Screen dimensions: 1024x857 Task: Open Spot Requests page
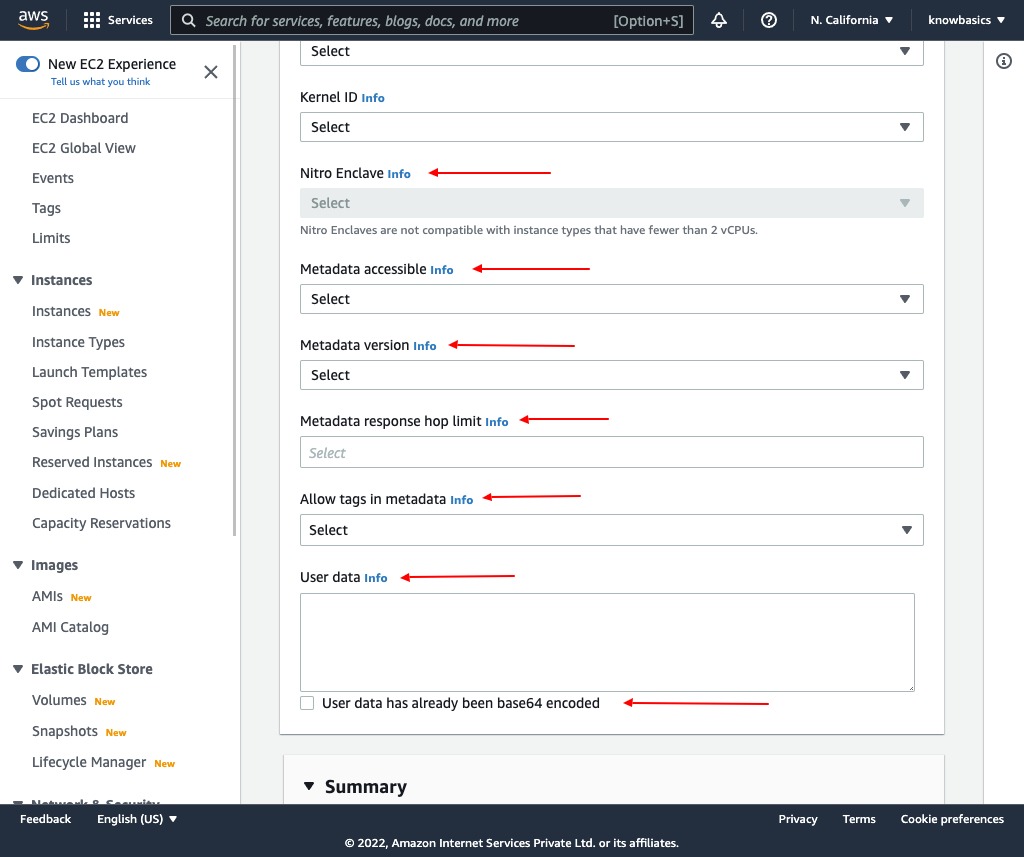(x=77, y=402)
